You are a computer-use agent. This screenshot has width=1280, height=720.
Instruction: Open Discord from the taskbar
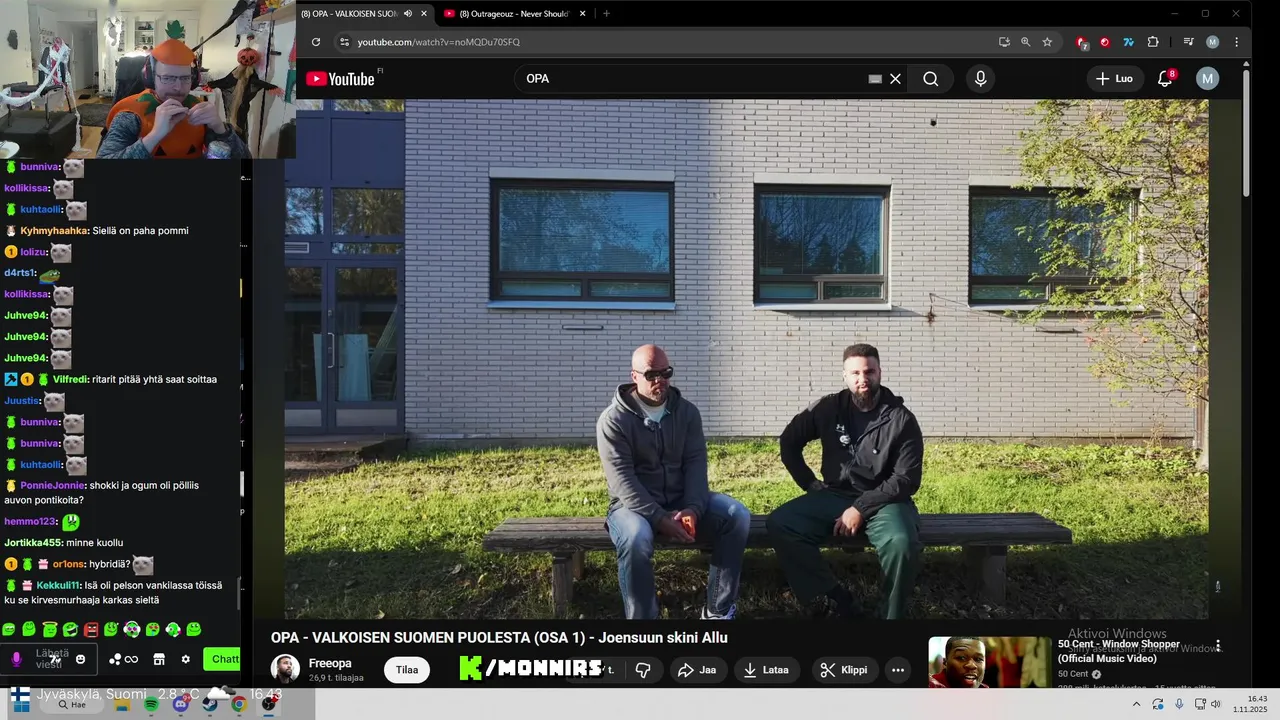pyautogui.click(x=180, y=704)
